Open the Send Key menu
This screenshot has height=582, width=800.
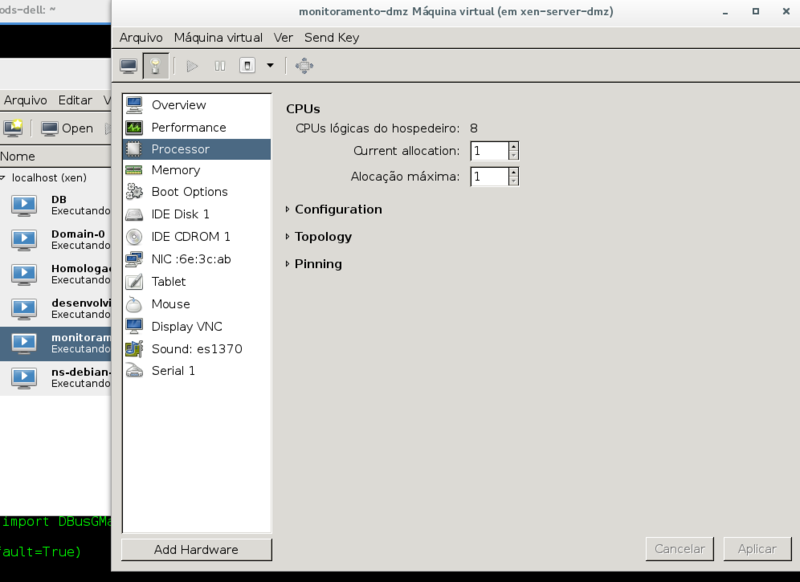(332, 38)
